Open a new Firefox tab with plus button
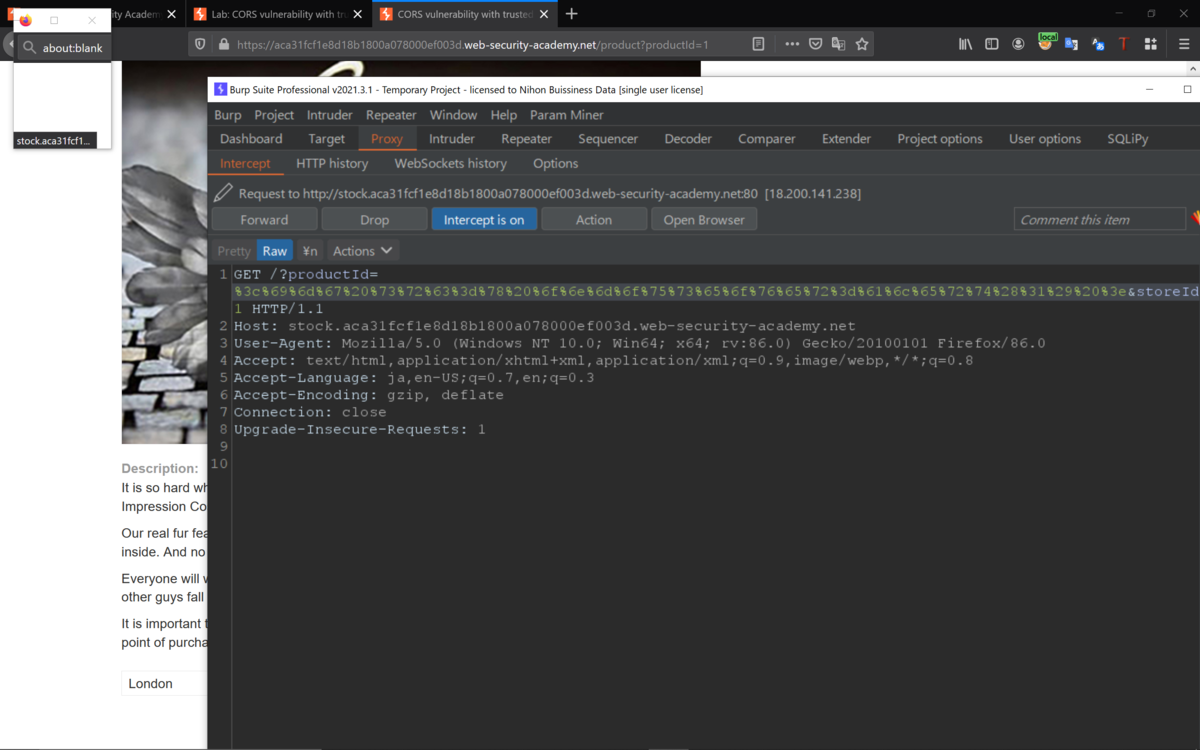 572,14
